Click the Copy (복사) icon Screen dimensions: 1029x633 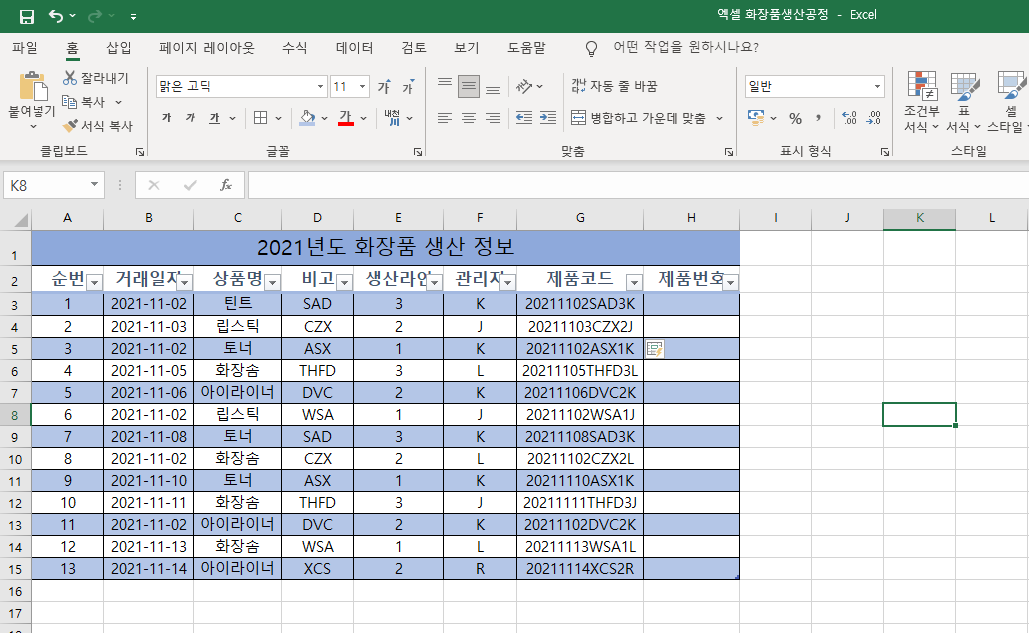point(70,102)
